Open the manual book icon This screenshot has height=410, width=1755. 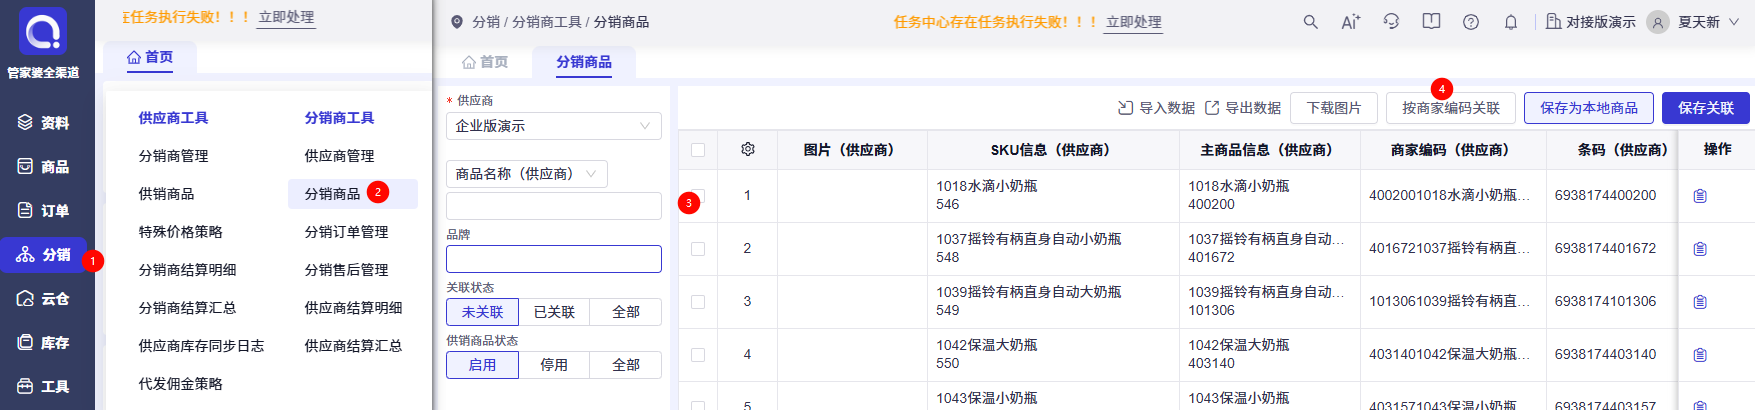coord(1431,22)
